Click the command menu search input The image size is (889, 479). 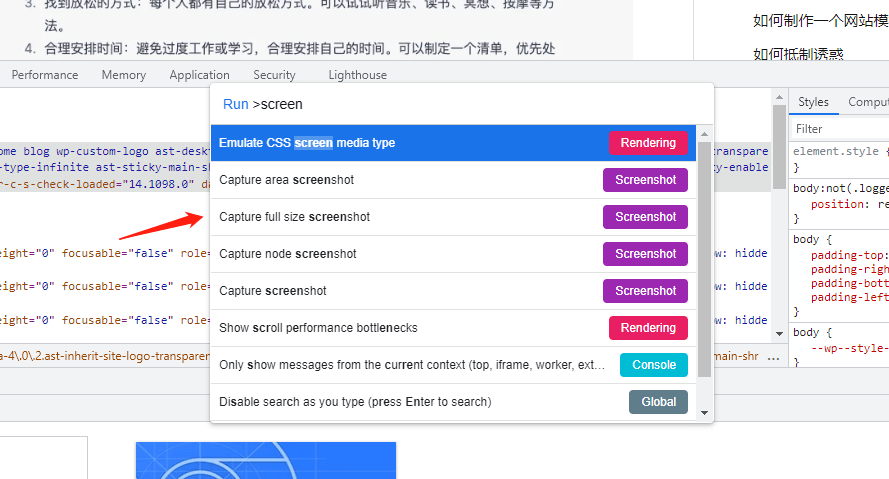click(462, 104)
